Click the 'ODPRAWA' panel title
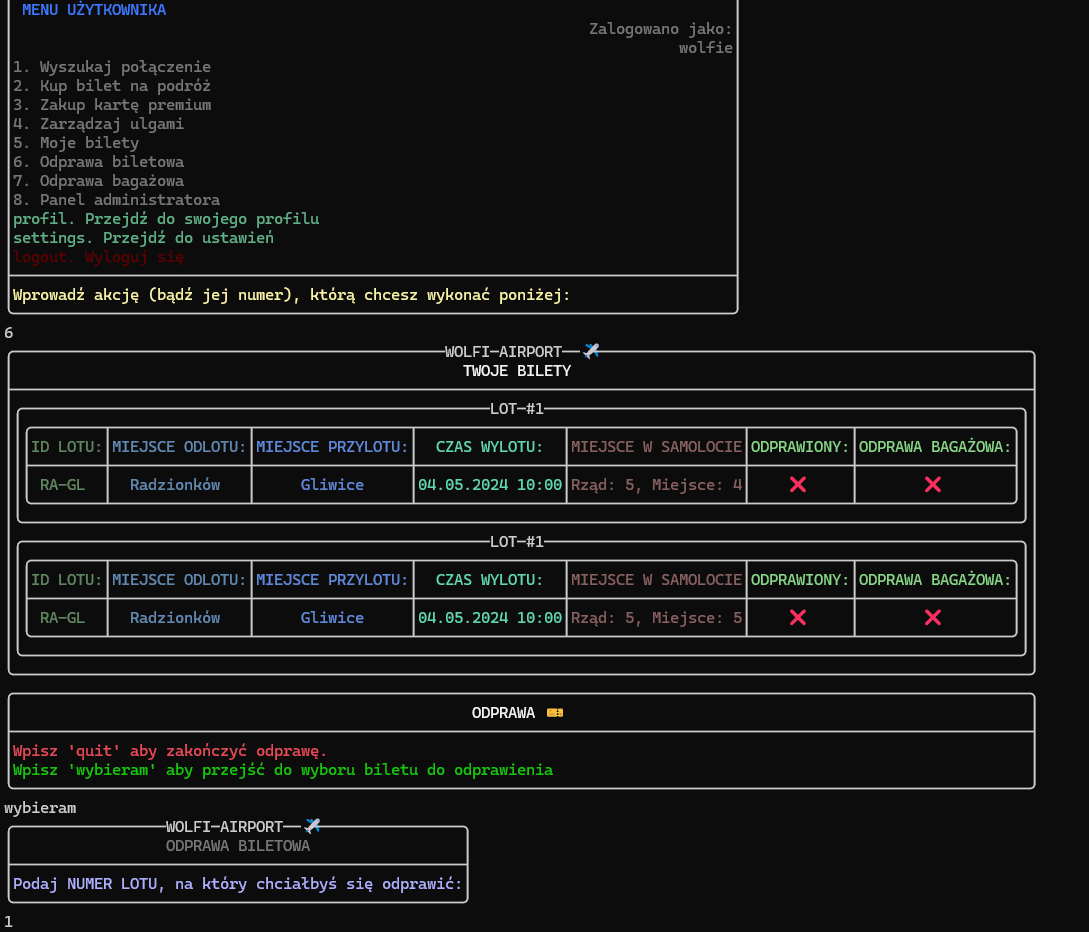Image resolution: width=1089 pixels, height=932 pixels. click(x=504, y=713)
